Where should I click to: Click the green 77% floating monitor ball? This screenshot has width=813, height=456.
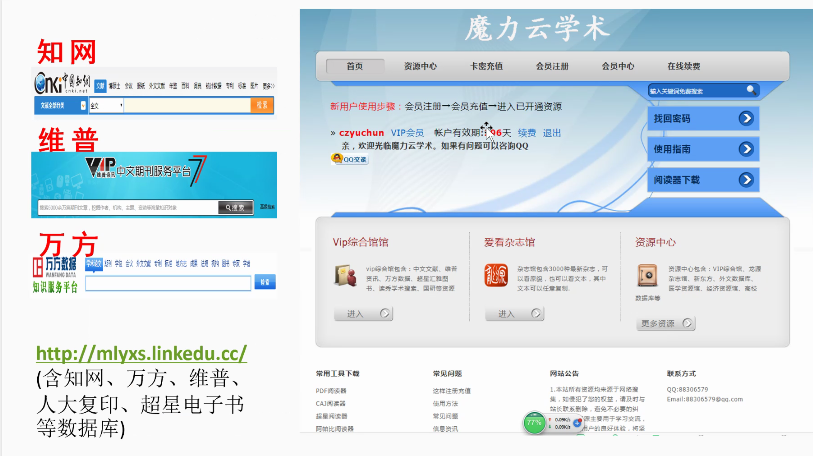pos(534,422)
